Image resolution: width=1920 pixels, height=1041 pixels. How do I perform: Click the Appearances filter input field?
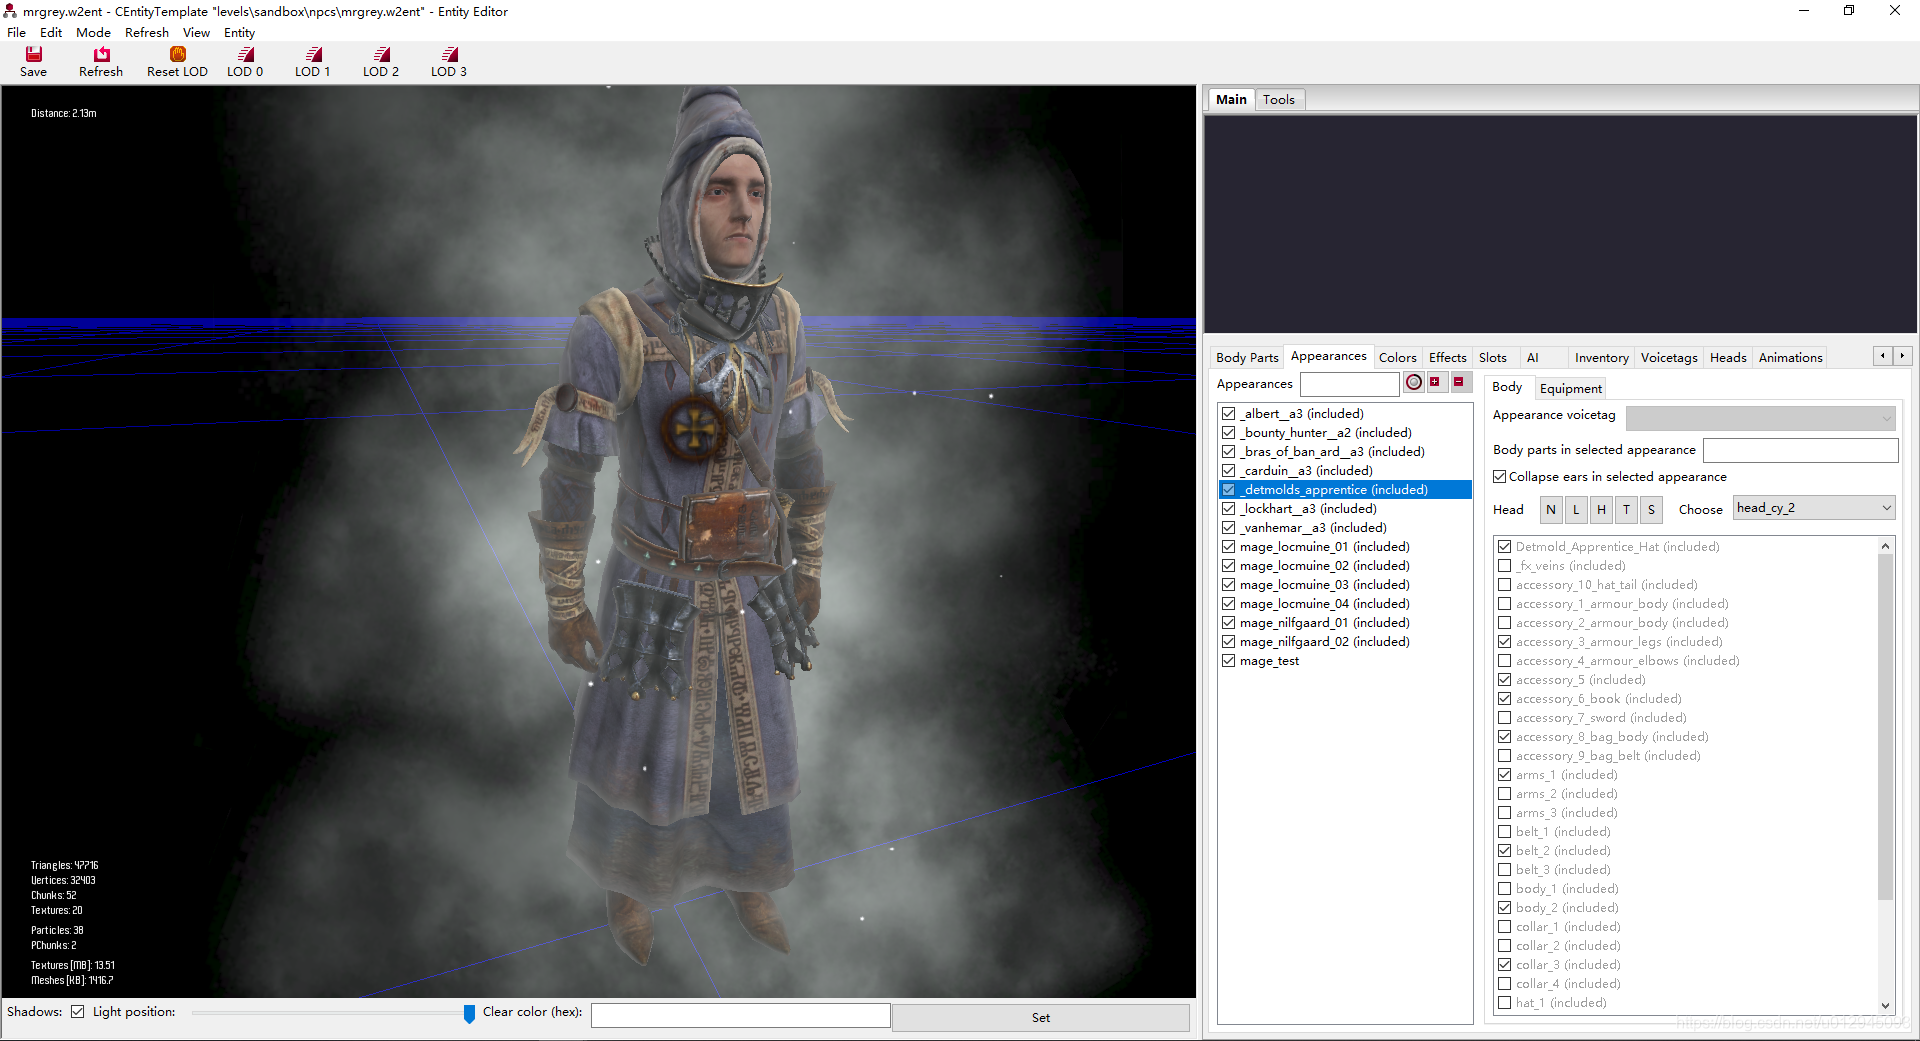(x=1349, y=384)
